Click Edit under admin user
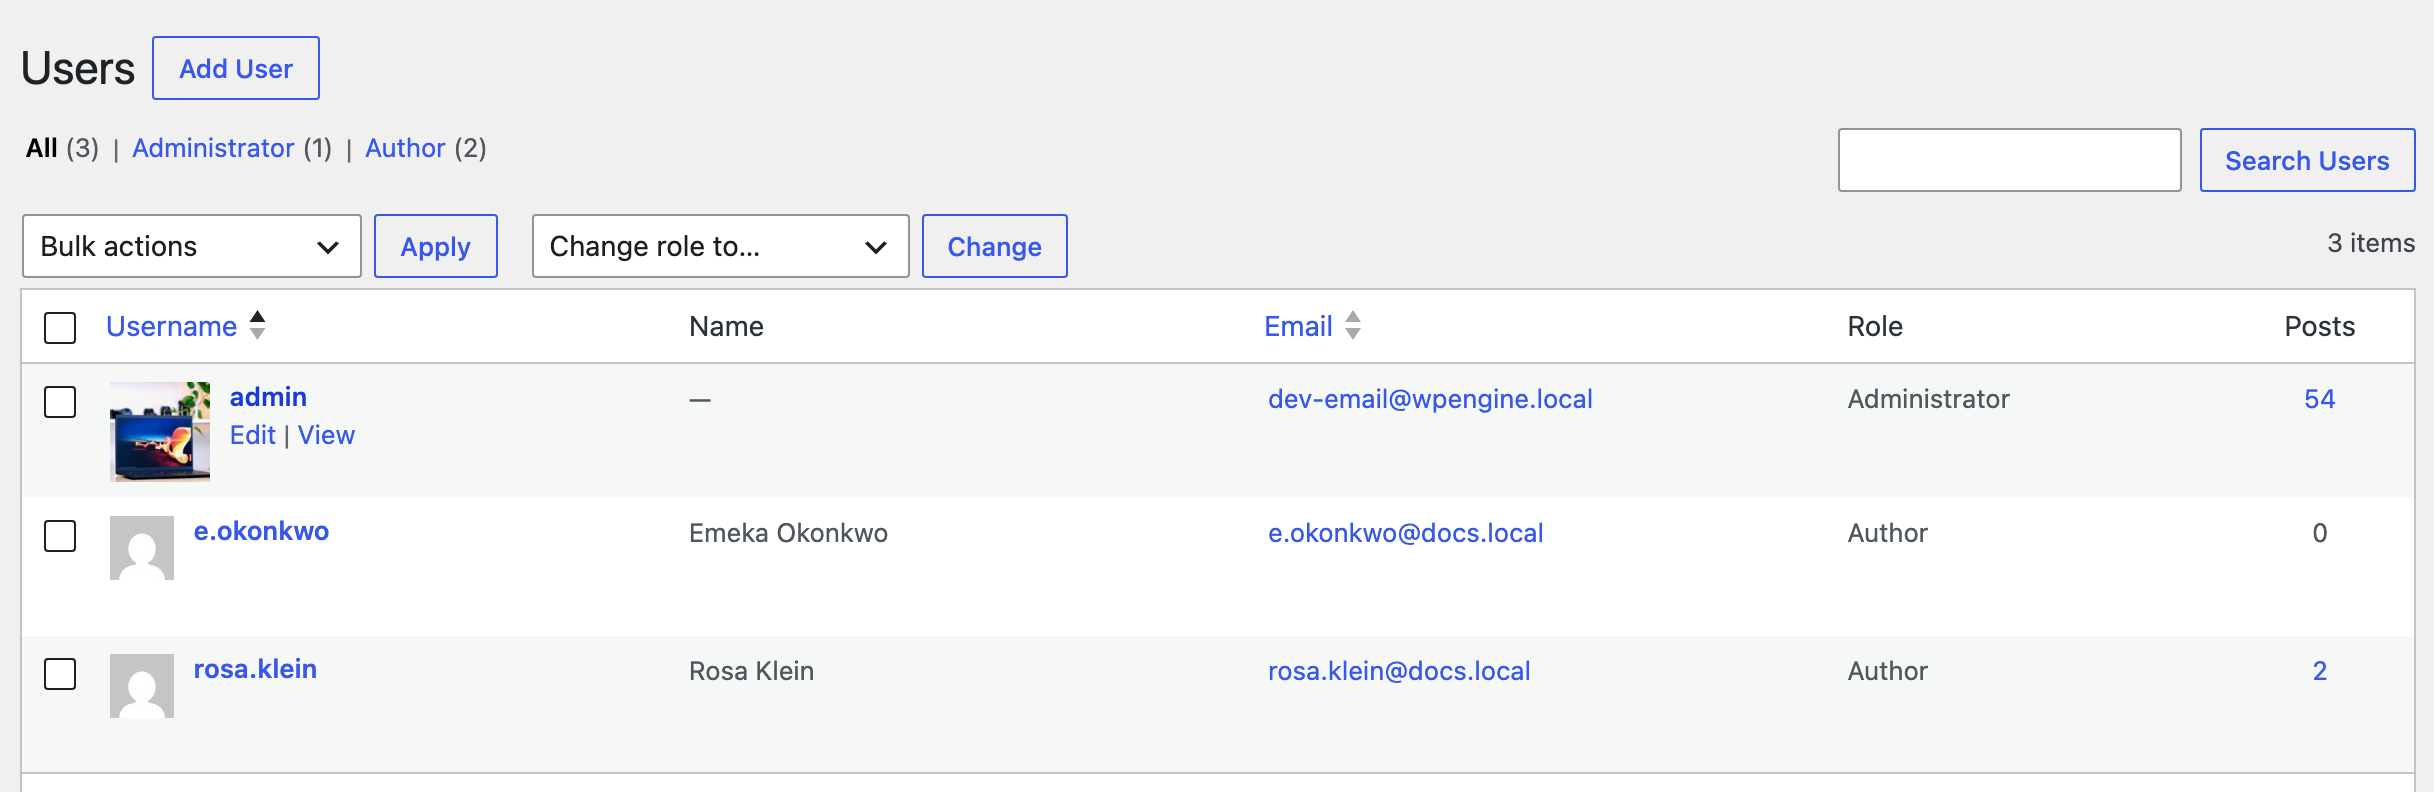Image resolution: width=2434 pixels, height=792 pixels. coord(252,435)
